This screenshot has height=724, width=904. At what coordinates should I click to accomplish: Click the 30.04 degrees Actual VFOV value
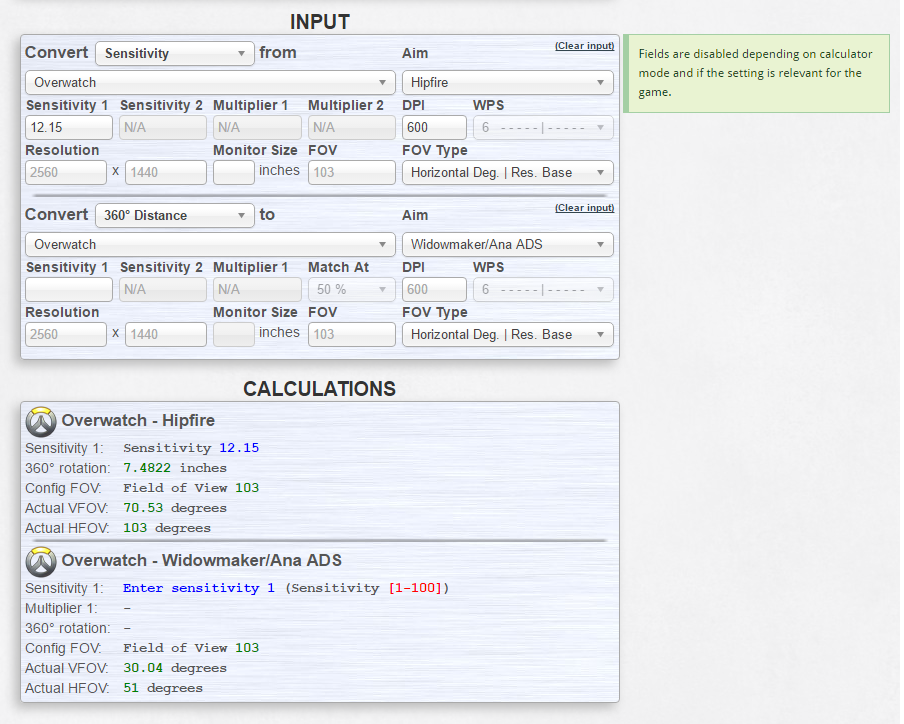point(175,668)
